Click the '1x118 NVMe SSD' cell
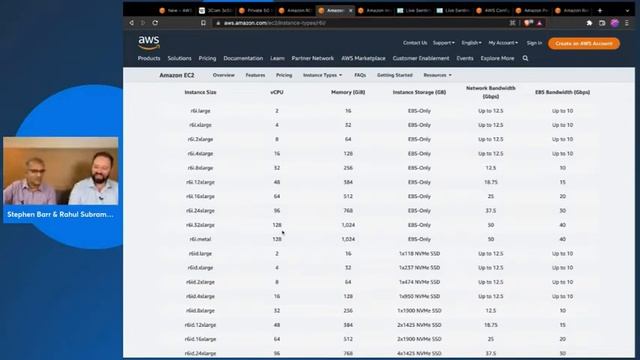 tap(419, 253)
